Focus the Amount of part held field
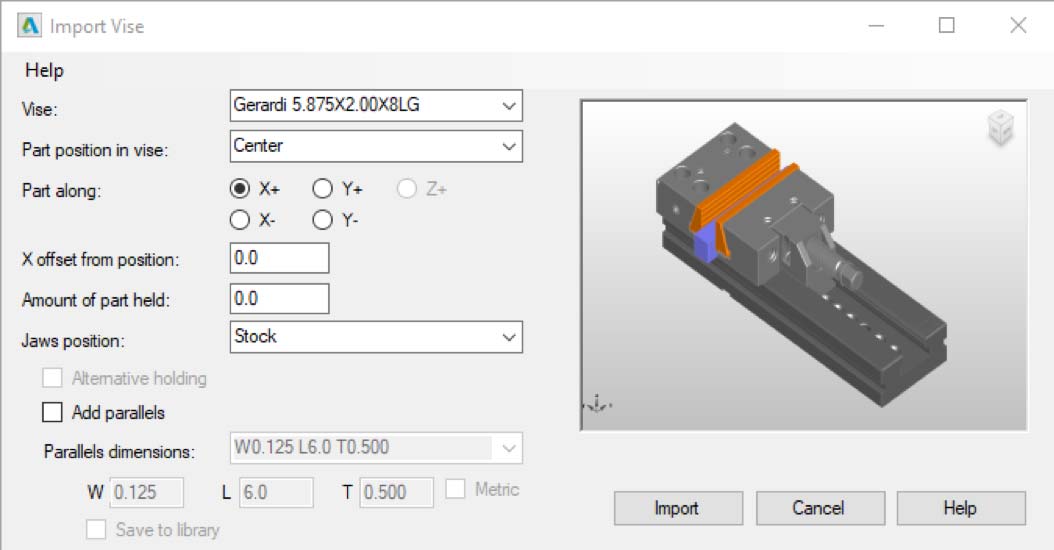The width and height of the screenshot is (1054, 550). tap(279, 298)
